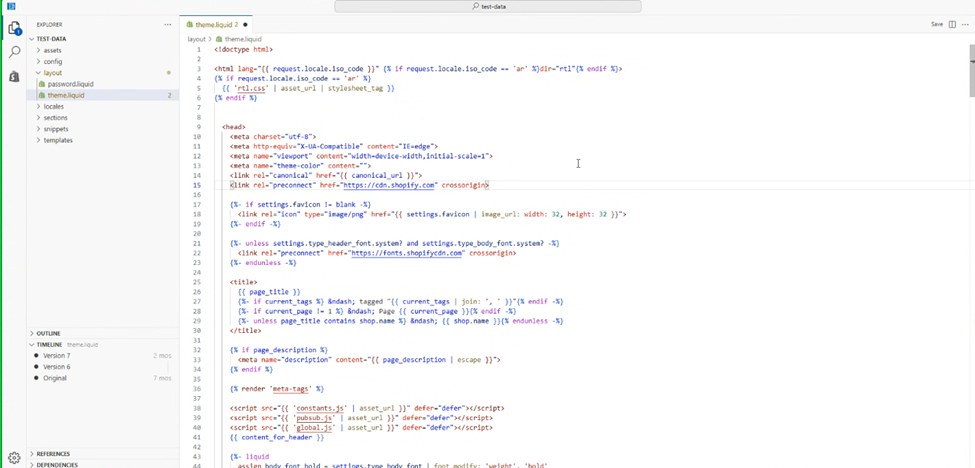975x468 pixels.
Task: Collapse the layout folder
Action: (52, 73)
